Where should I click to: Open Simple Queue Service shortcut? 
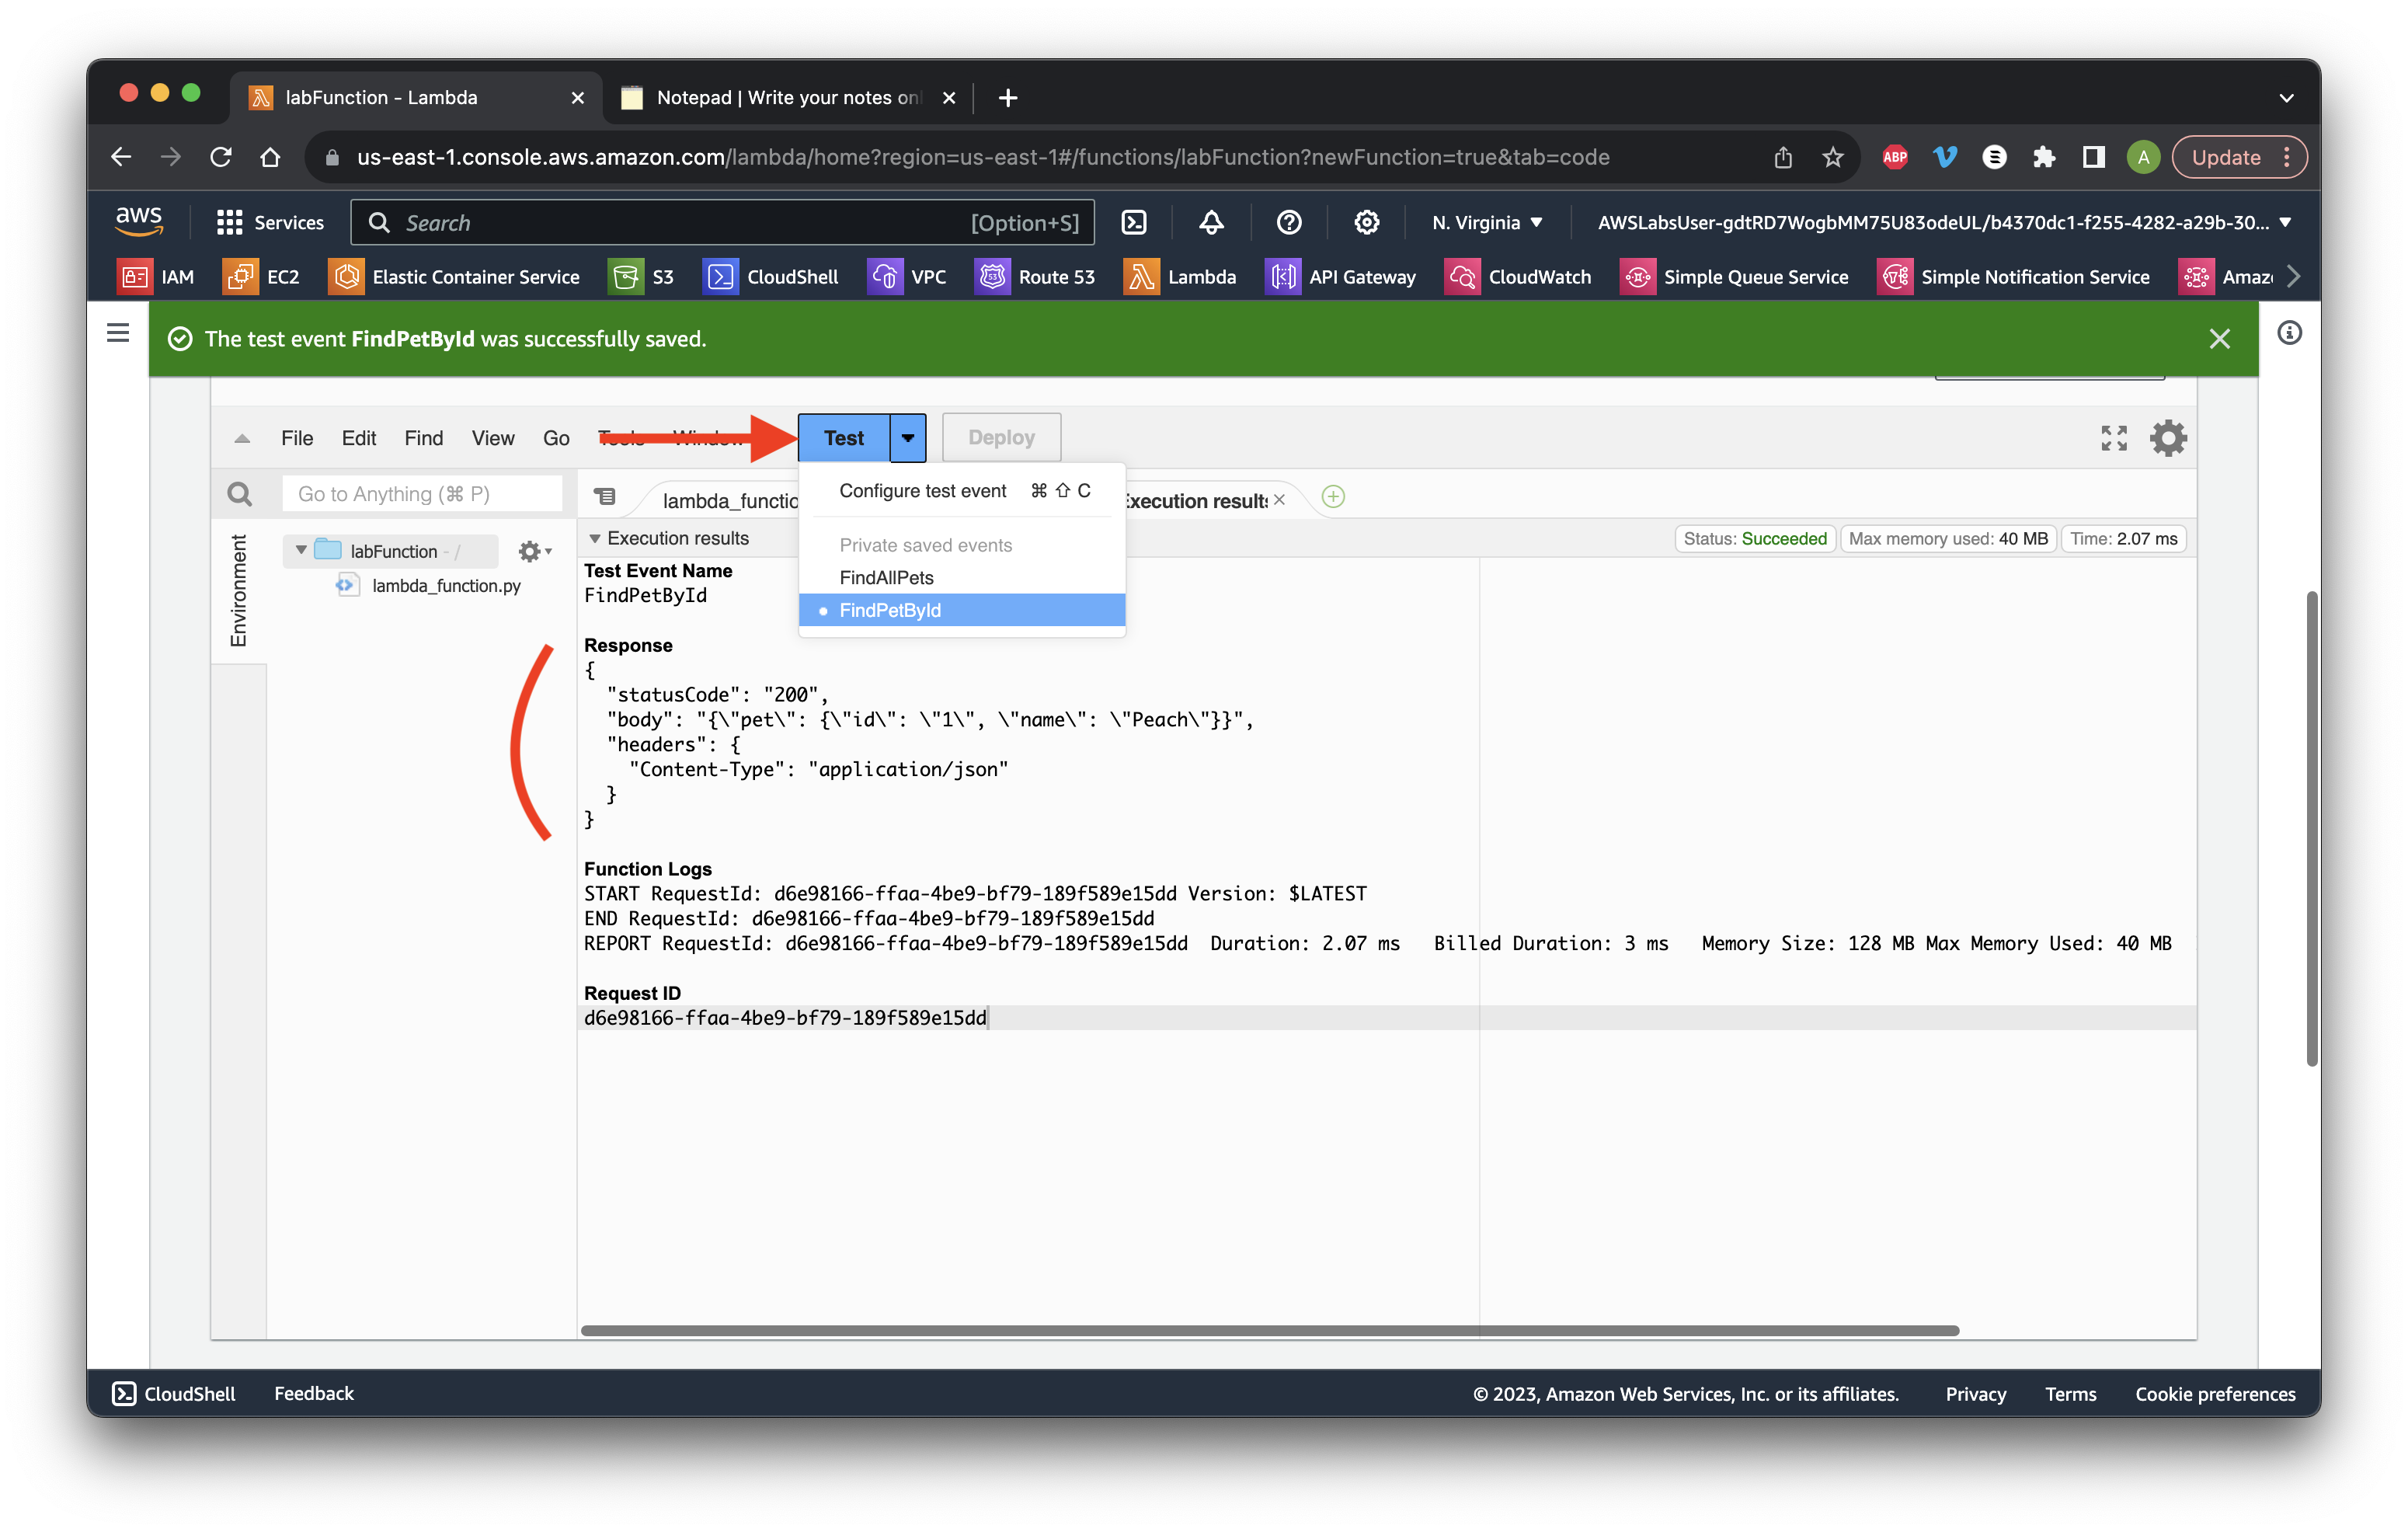[1734, 277]
